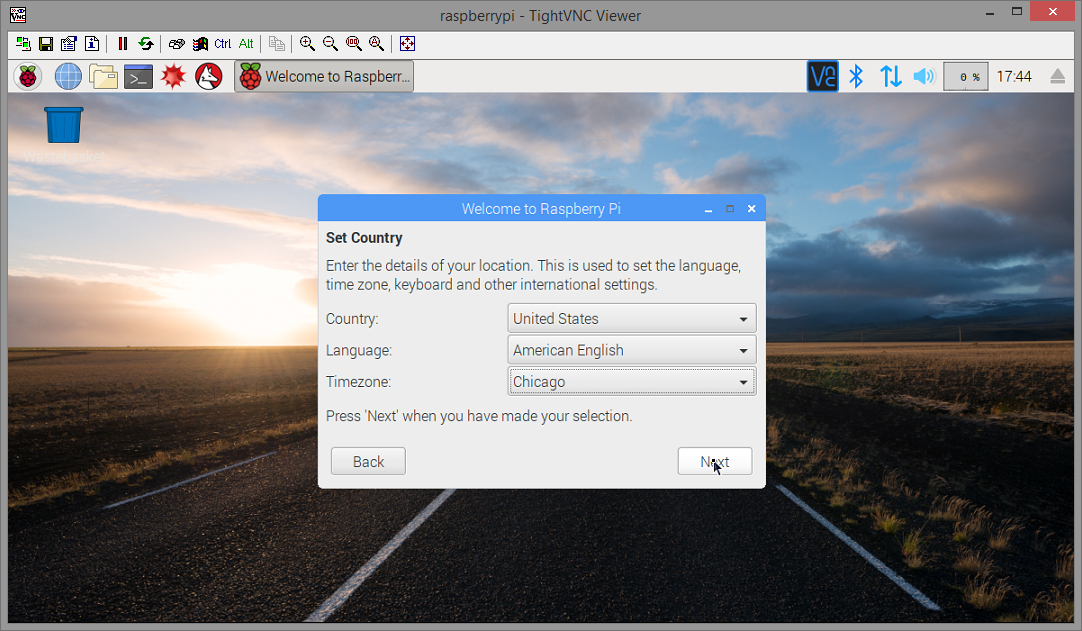The width and height of the screenshot is (1082, 631).
Task: Click the Transfer files toolbar icon
Action: [x=277, y=44]
